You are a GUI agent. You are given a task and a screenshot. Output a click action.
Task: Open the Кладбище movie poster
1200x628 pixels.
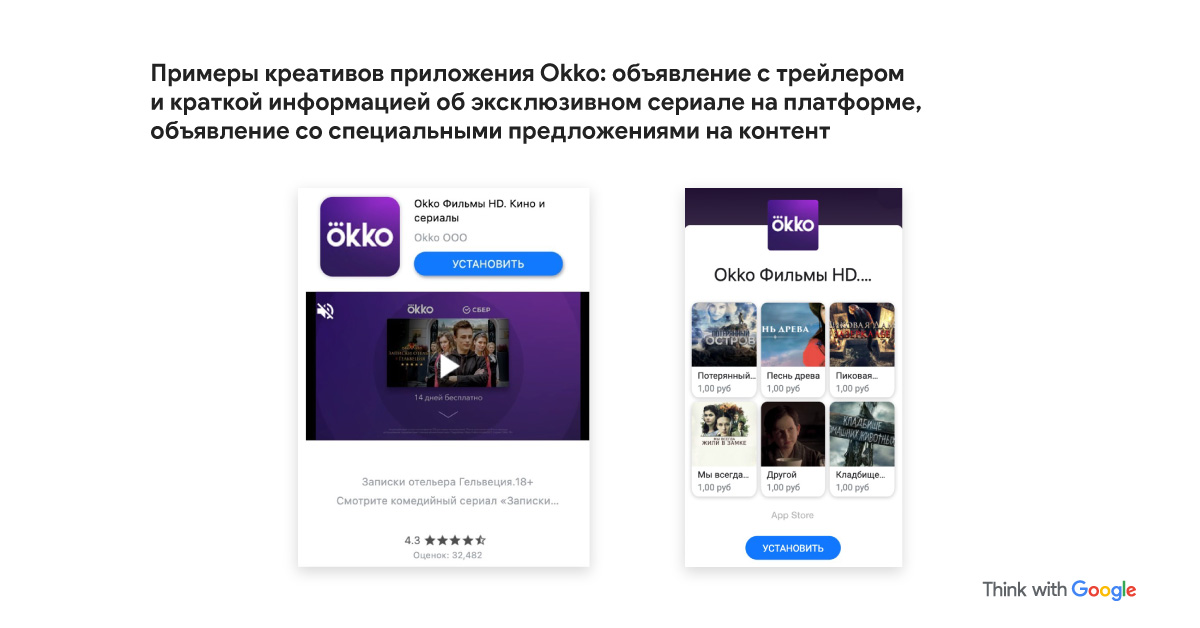862,434
